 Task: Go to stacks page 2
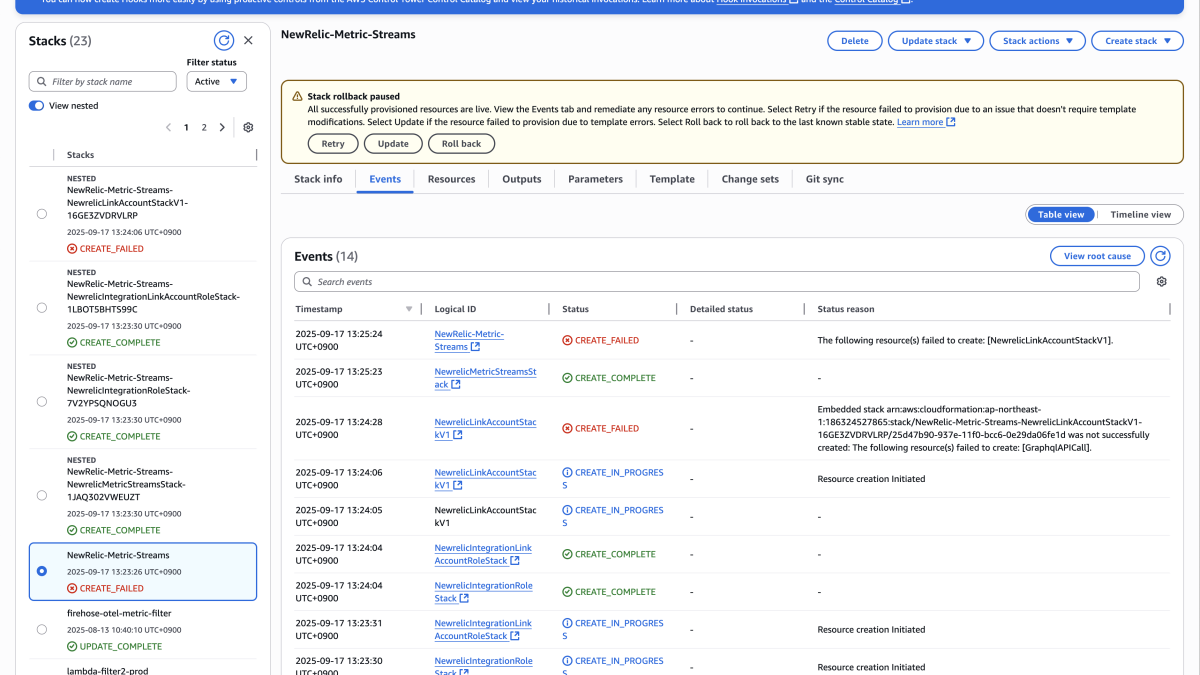[204, 128]
